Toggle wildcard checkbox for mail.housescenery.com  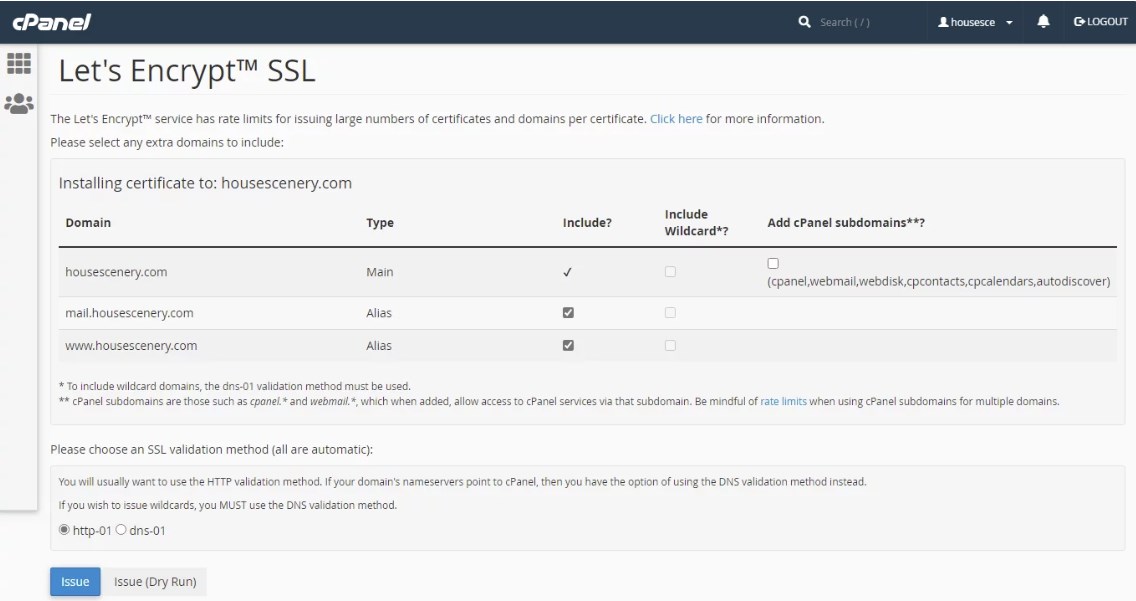coord(670,313)
